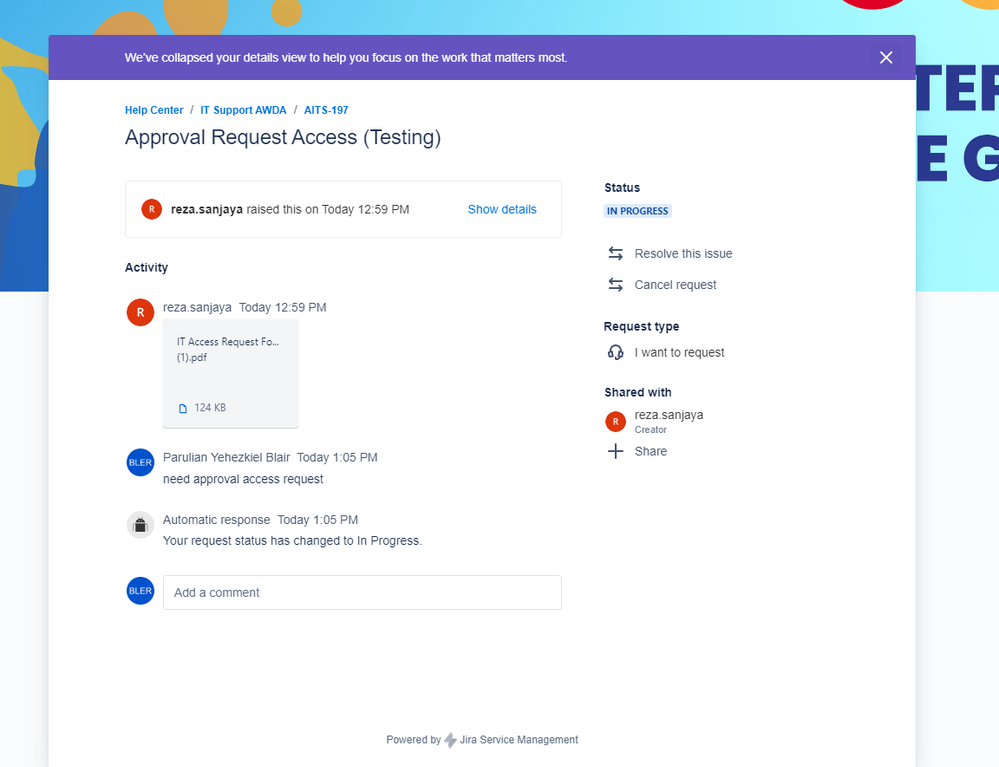Select Cancel request

(675, 285)
